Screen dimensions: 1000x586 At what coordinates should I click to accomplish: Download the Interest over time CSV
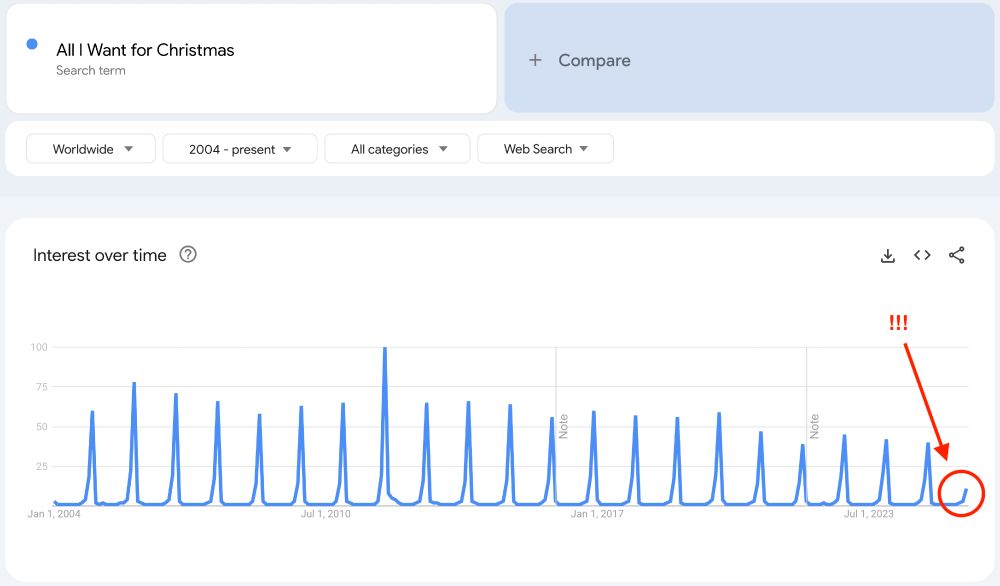[887, 256]
